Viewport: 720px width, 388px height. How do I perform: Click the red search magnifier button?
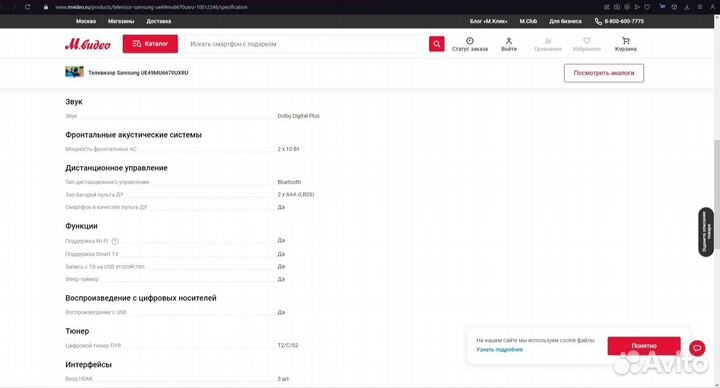[436, 44]
